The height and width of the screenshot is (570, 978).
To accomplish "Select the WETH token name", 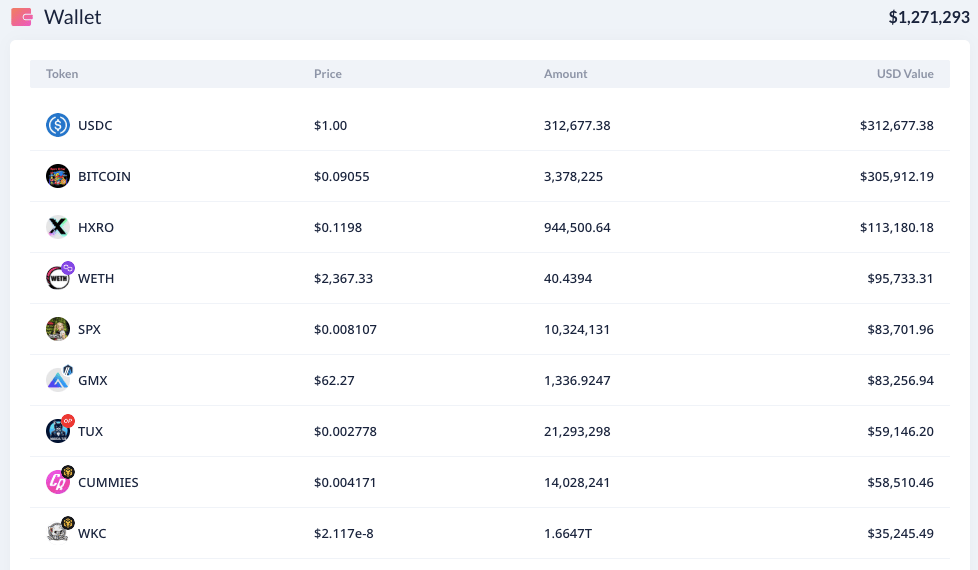I will pyautogui.click(x=95, y=279).
